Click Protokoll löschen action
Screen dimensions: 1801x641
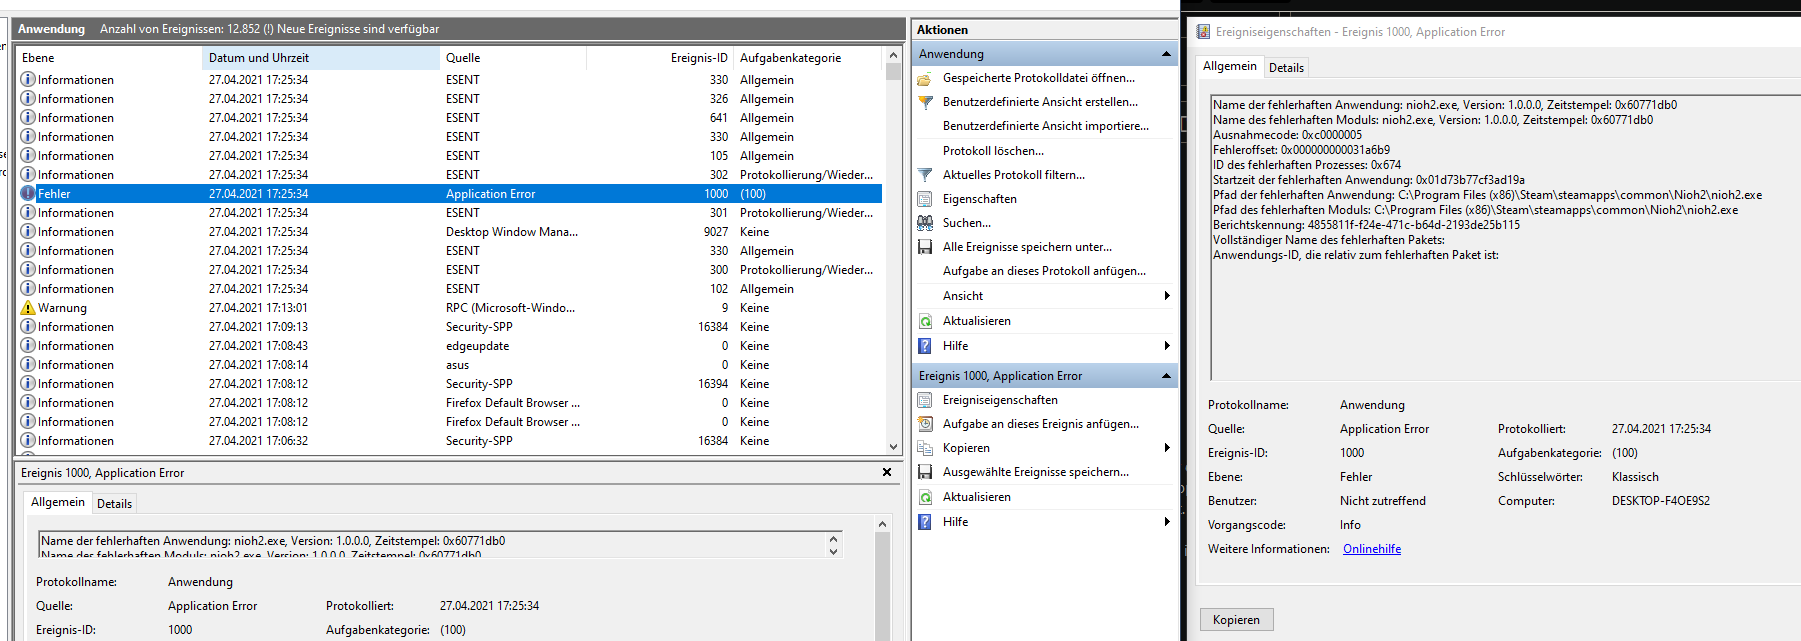click(993, 151)
